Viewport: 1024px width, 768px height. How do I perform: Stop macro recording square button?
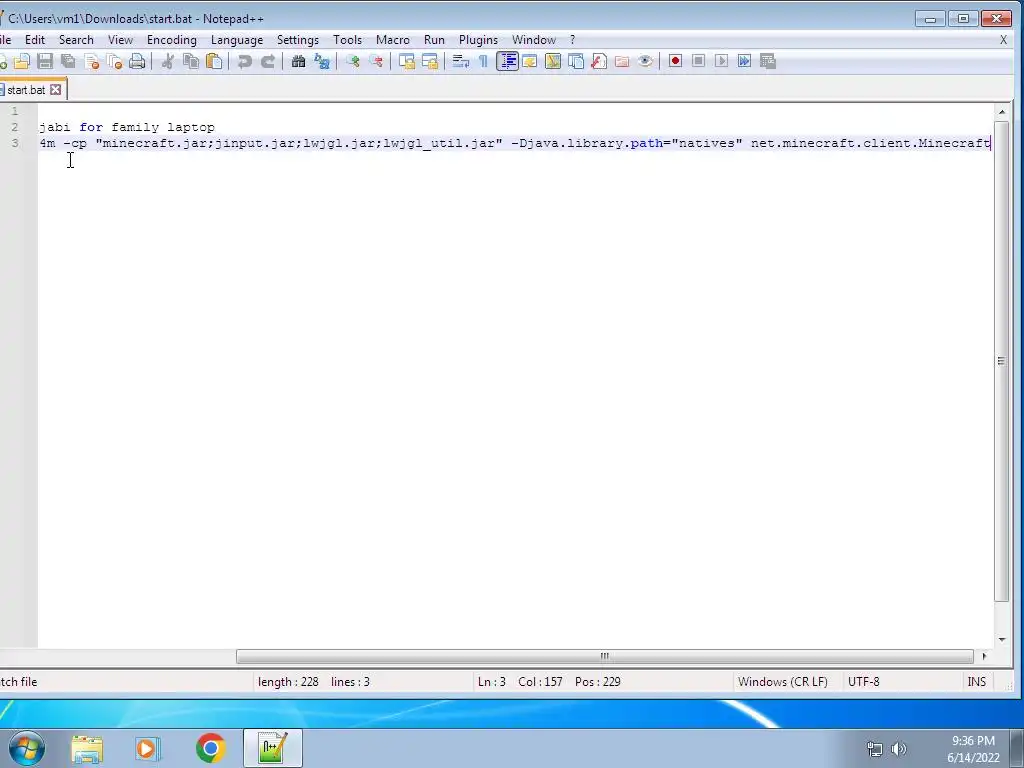pyautogui.click(x=699, y=61)
